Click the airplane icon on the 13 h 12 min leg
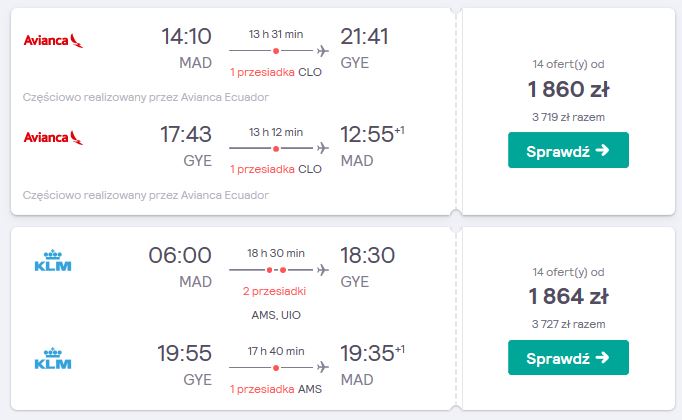 click(322, 148)
